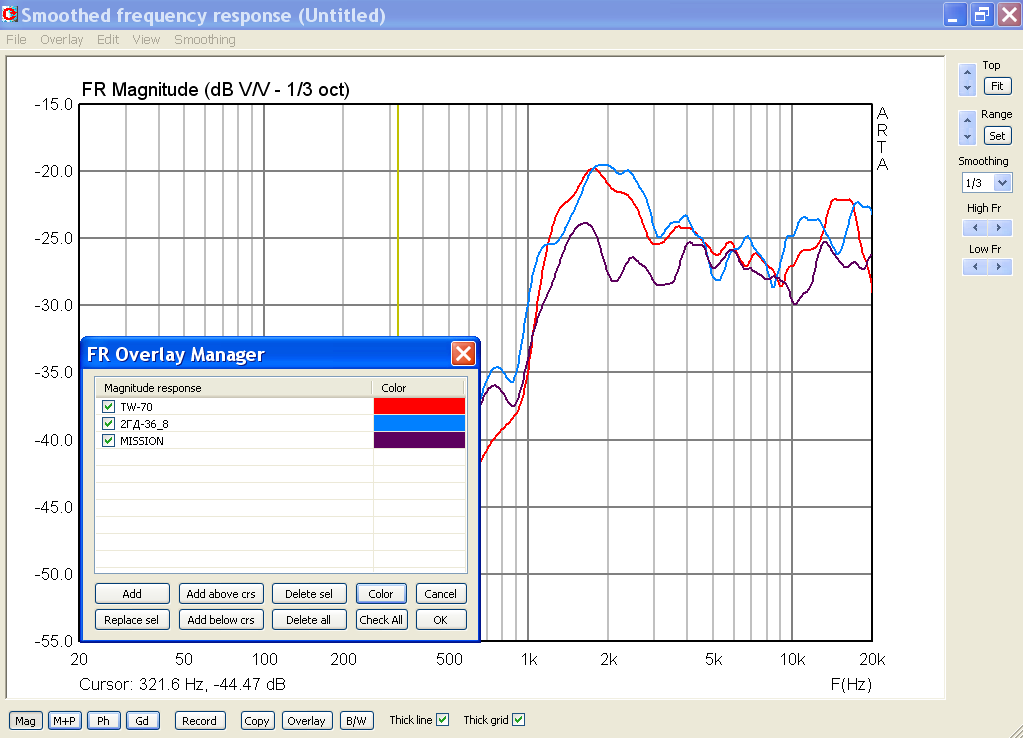Click Check All button
Screen dimensions: 1023x738
click(x=382, y=620)
